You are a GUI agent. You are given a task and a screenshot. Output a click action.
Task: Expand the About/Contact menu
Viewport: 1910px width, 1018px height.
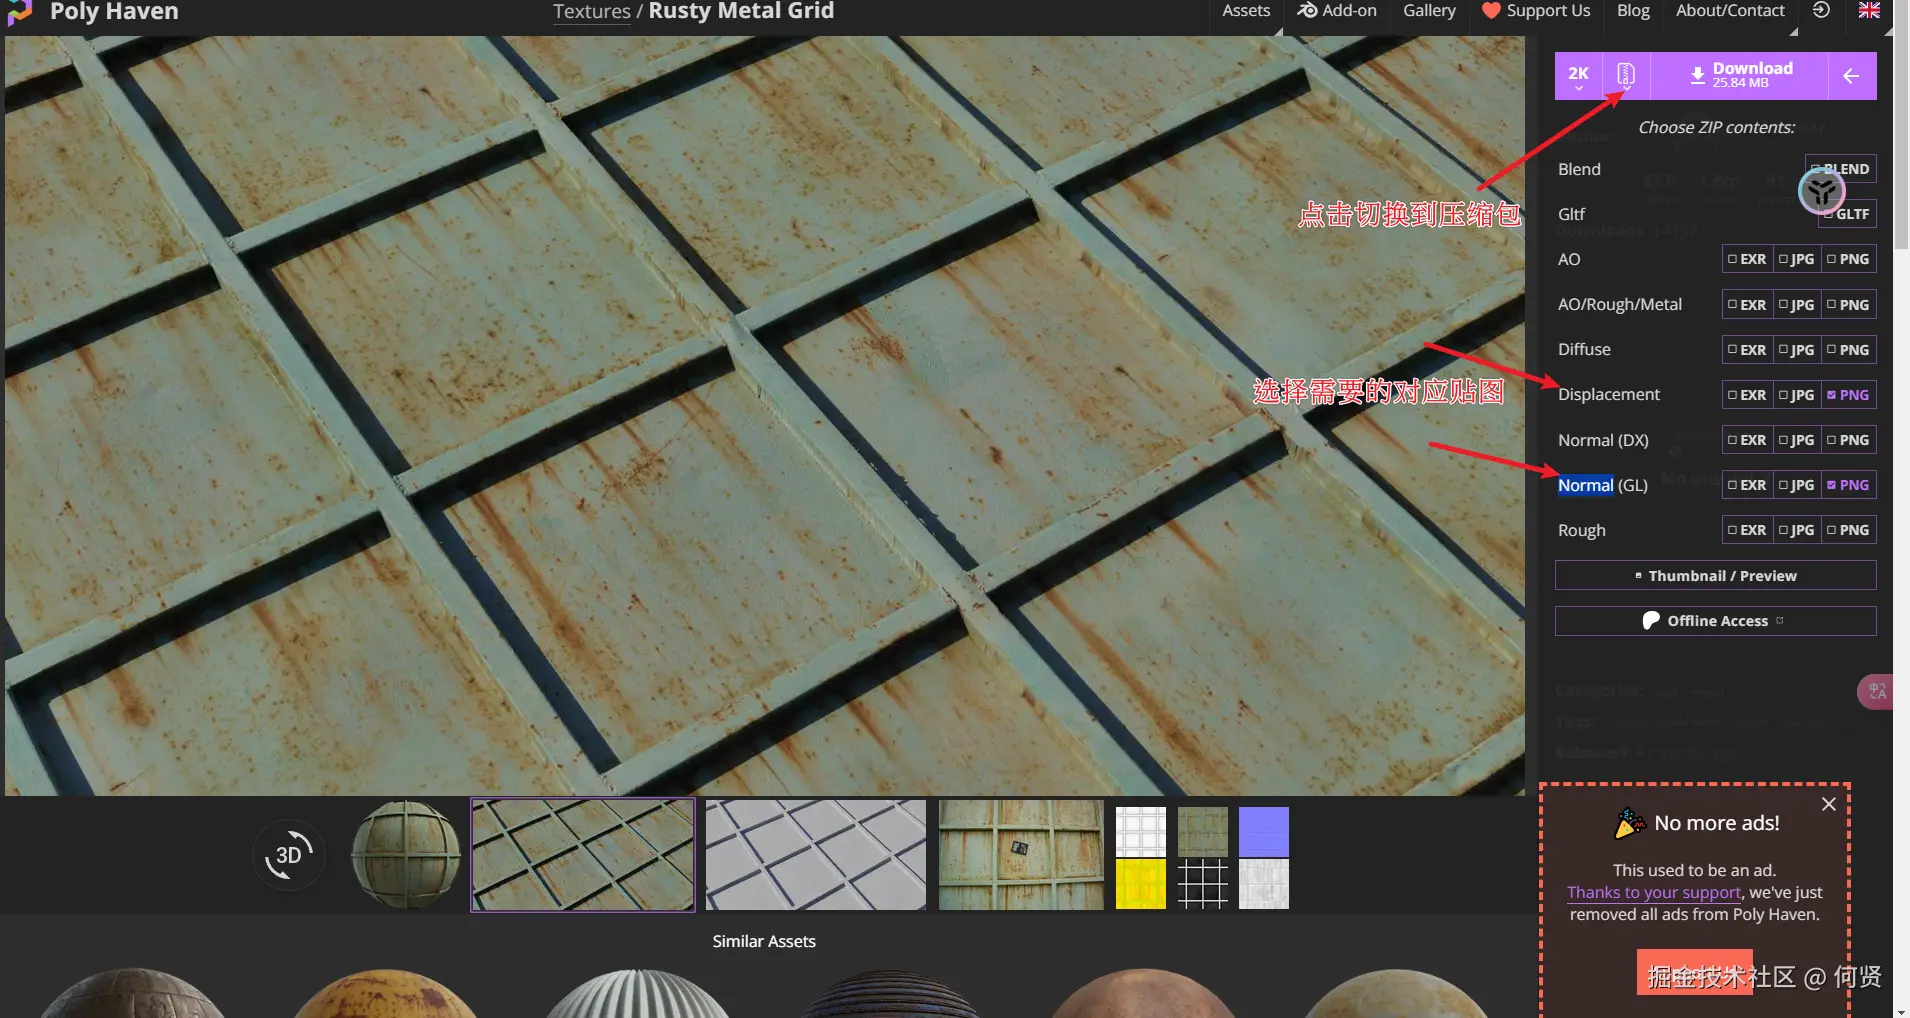[1730, 11]
